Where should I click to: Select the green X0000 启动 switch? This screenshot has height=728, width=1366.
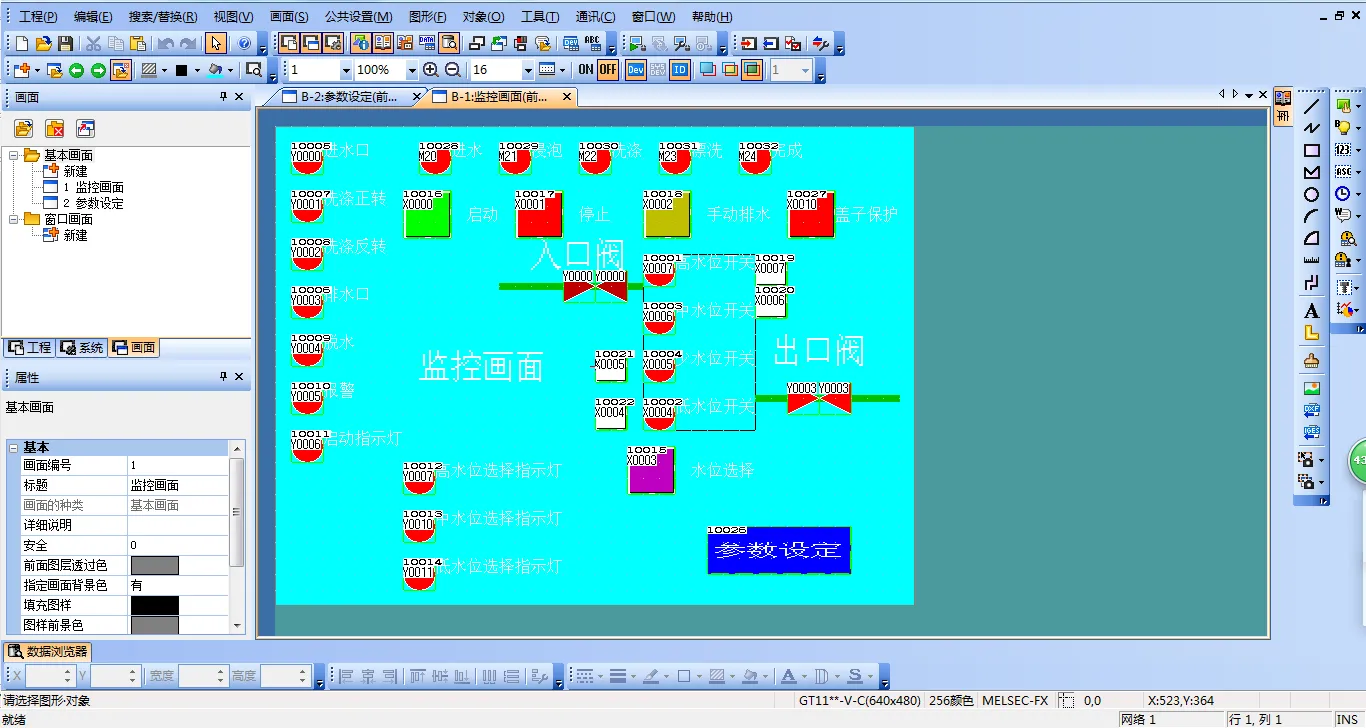click(428, 214)
